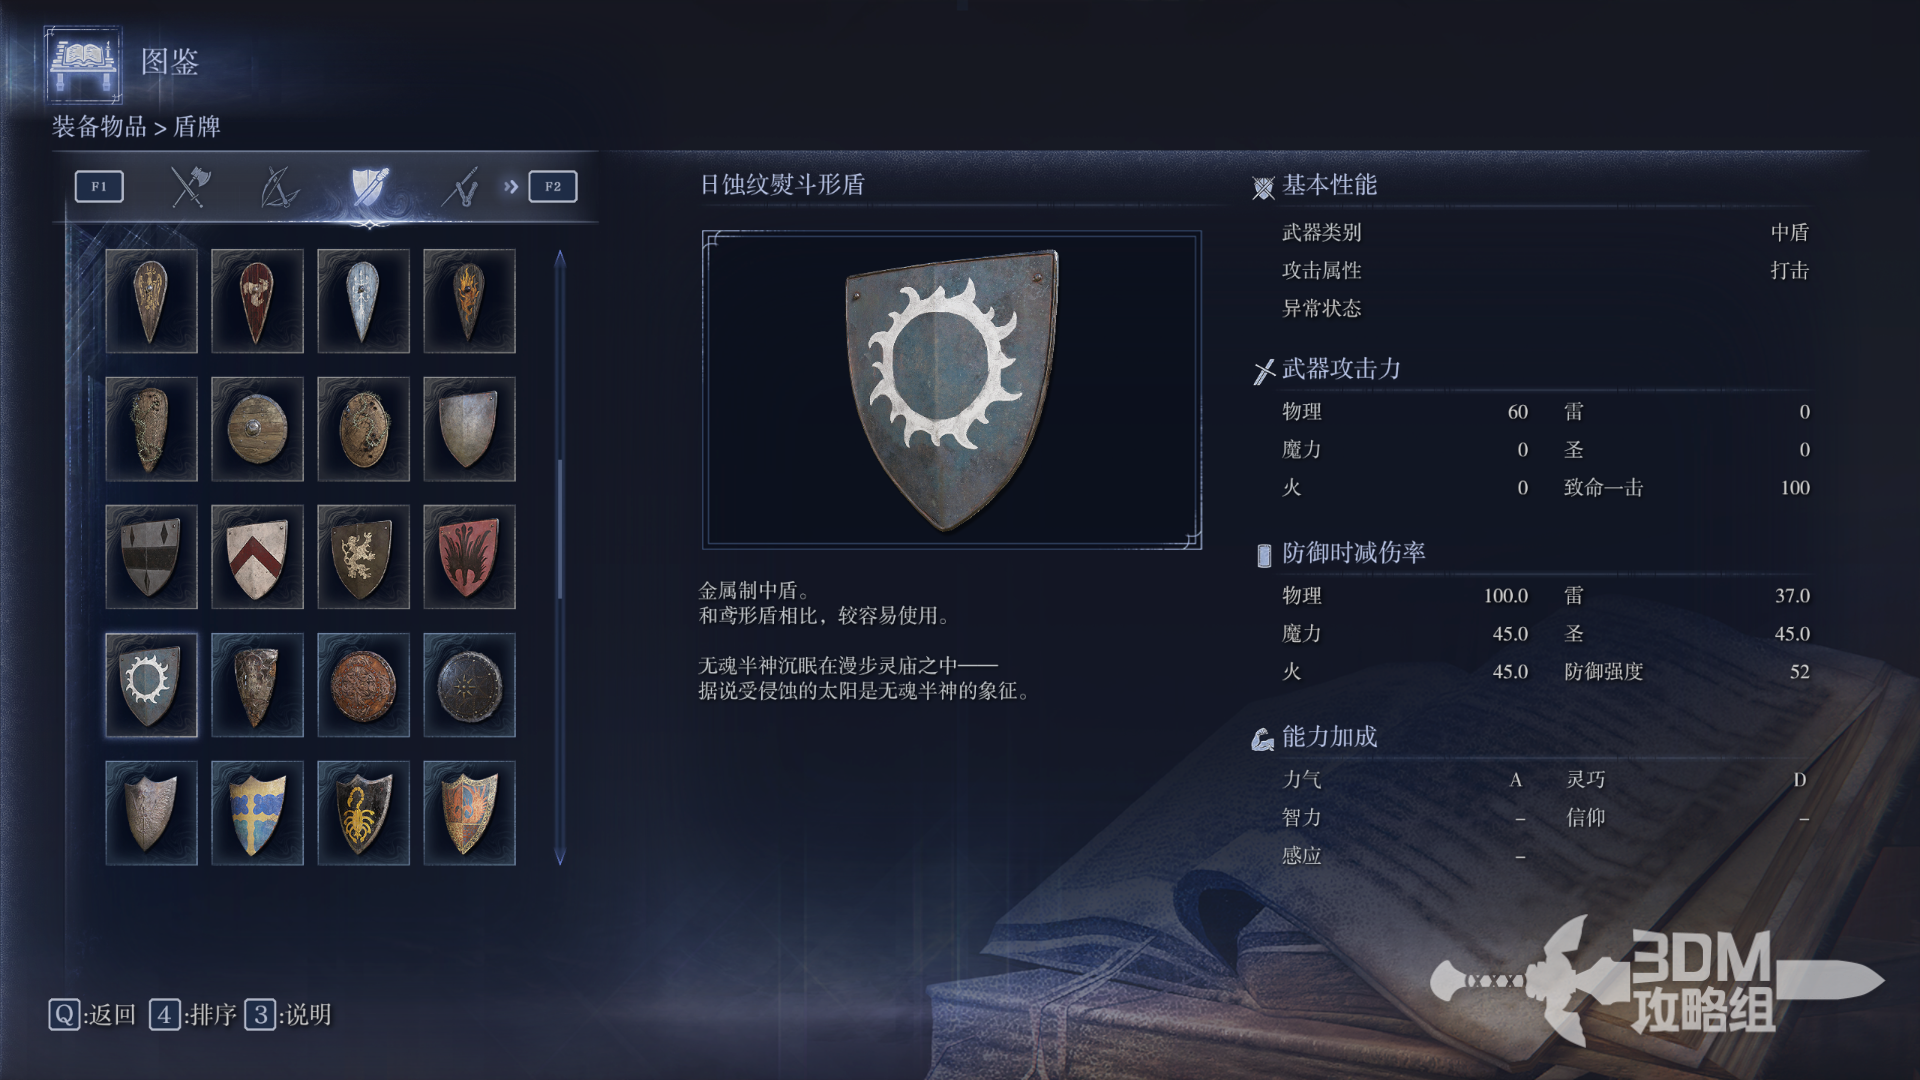Viewport: 1920px width, 1080px height.
Task: Click scrollbar up arrow of shield list
Action: (x=560, y=258)
